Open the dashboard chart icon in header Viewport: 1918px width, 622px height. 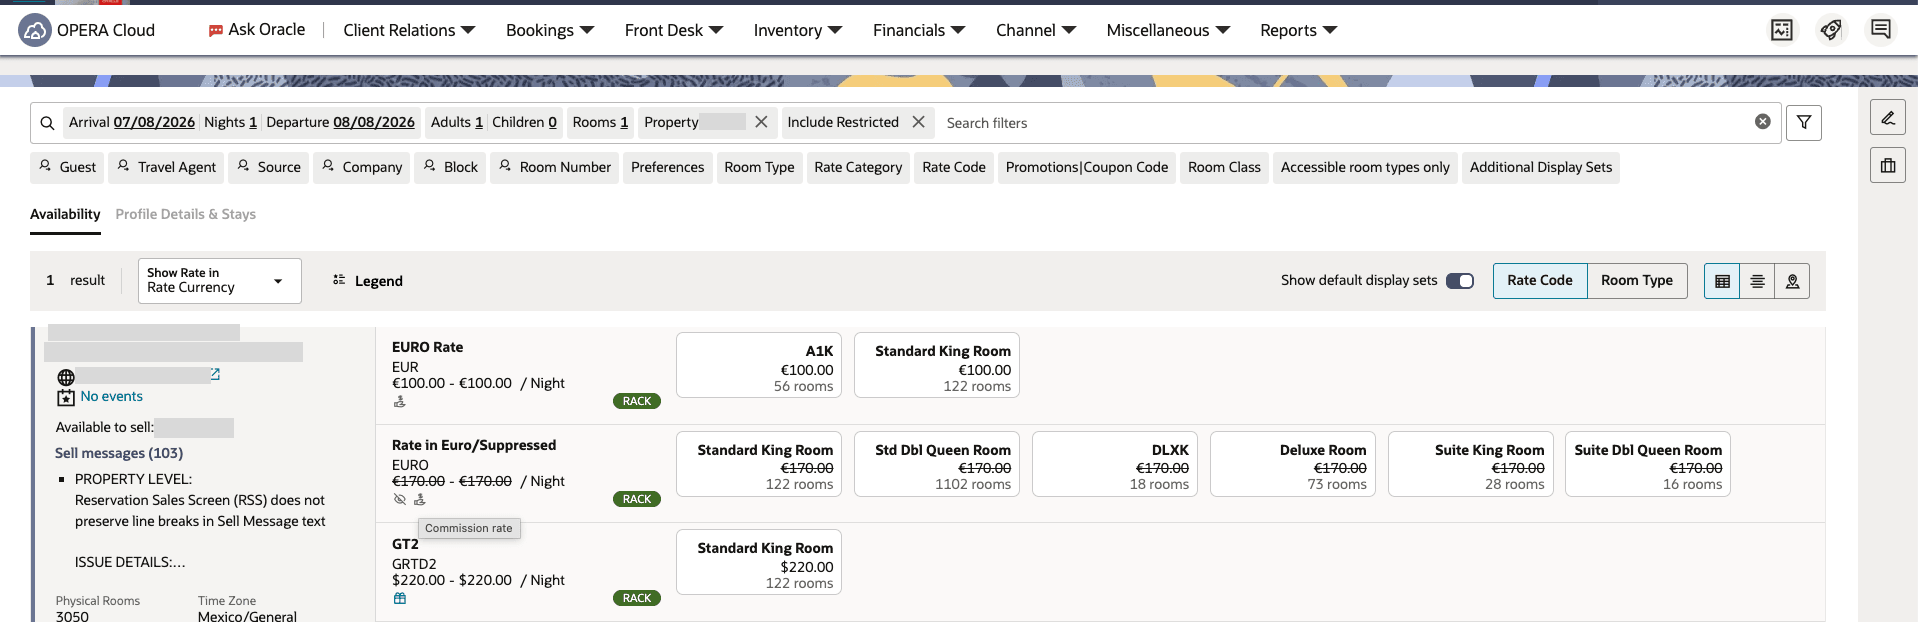pos(1782,30)
